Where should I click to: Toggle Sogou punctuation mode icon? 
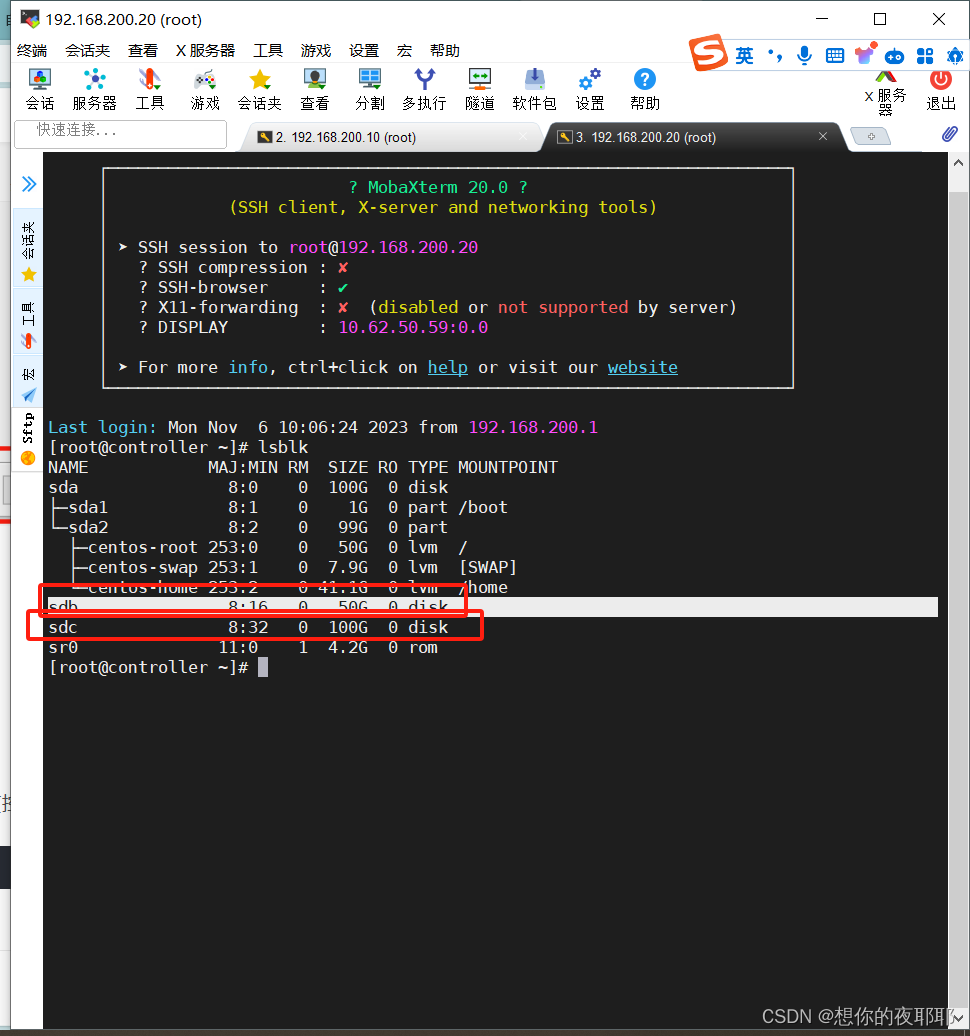pos(775,56)
